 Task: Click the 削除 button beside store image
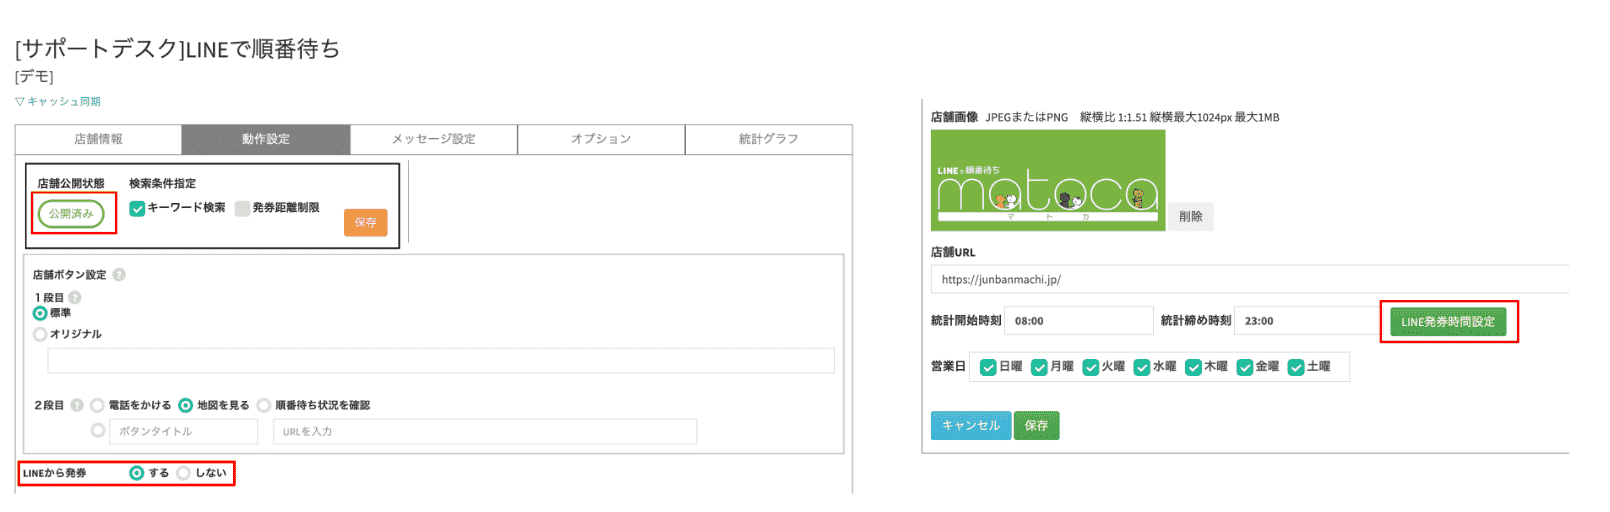point(1191,216)
